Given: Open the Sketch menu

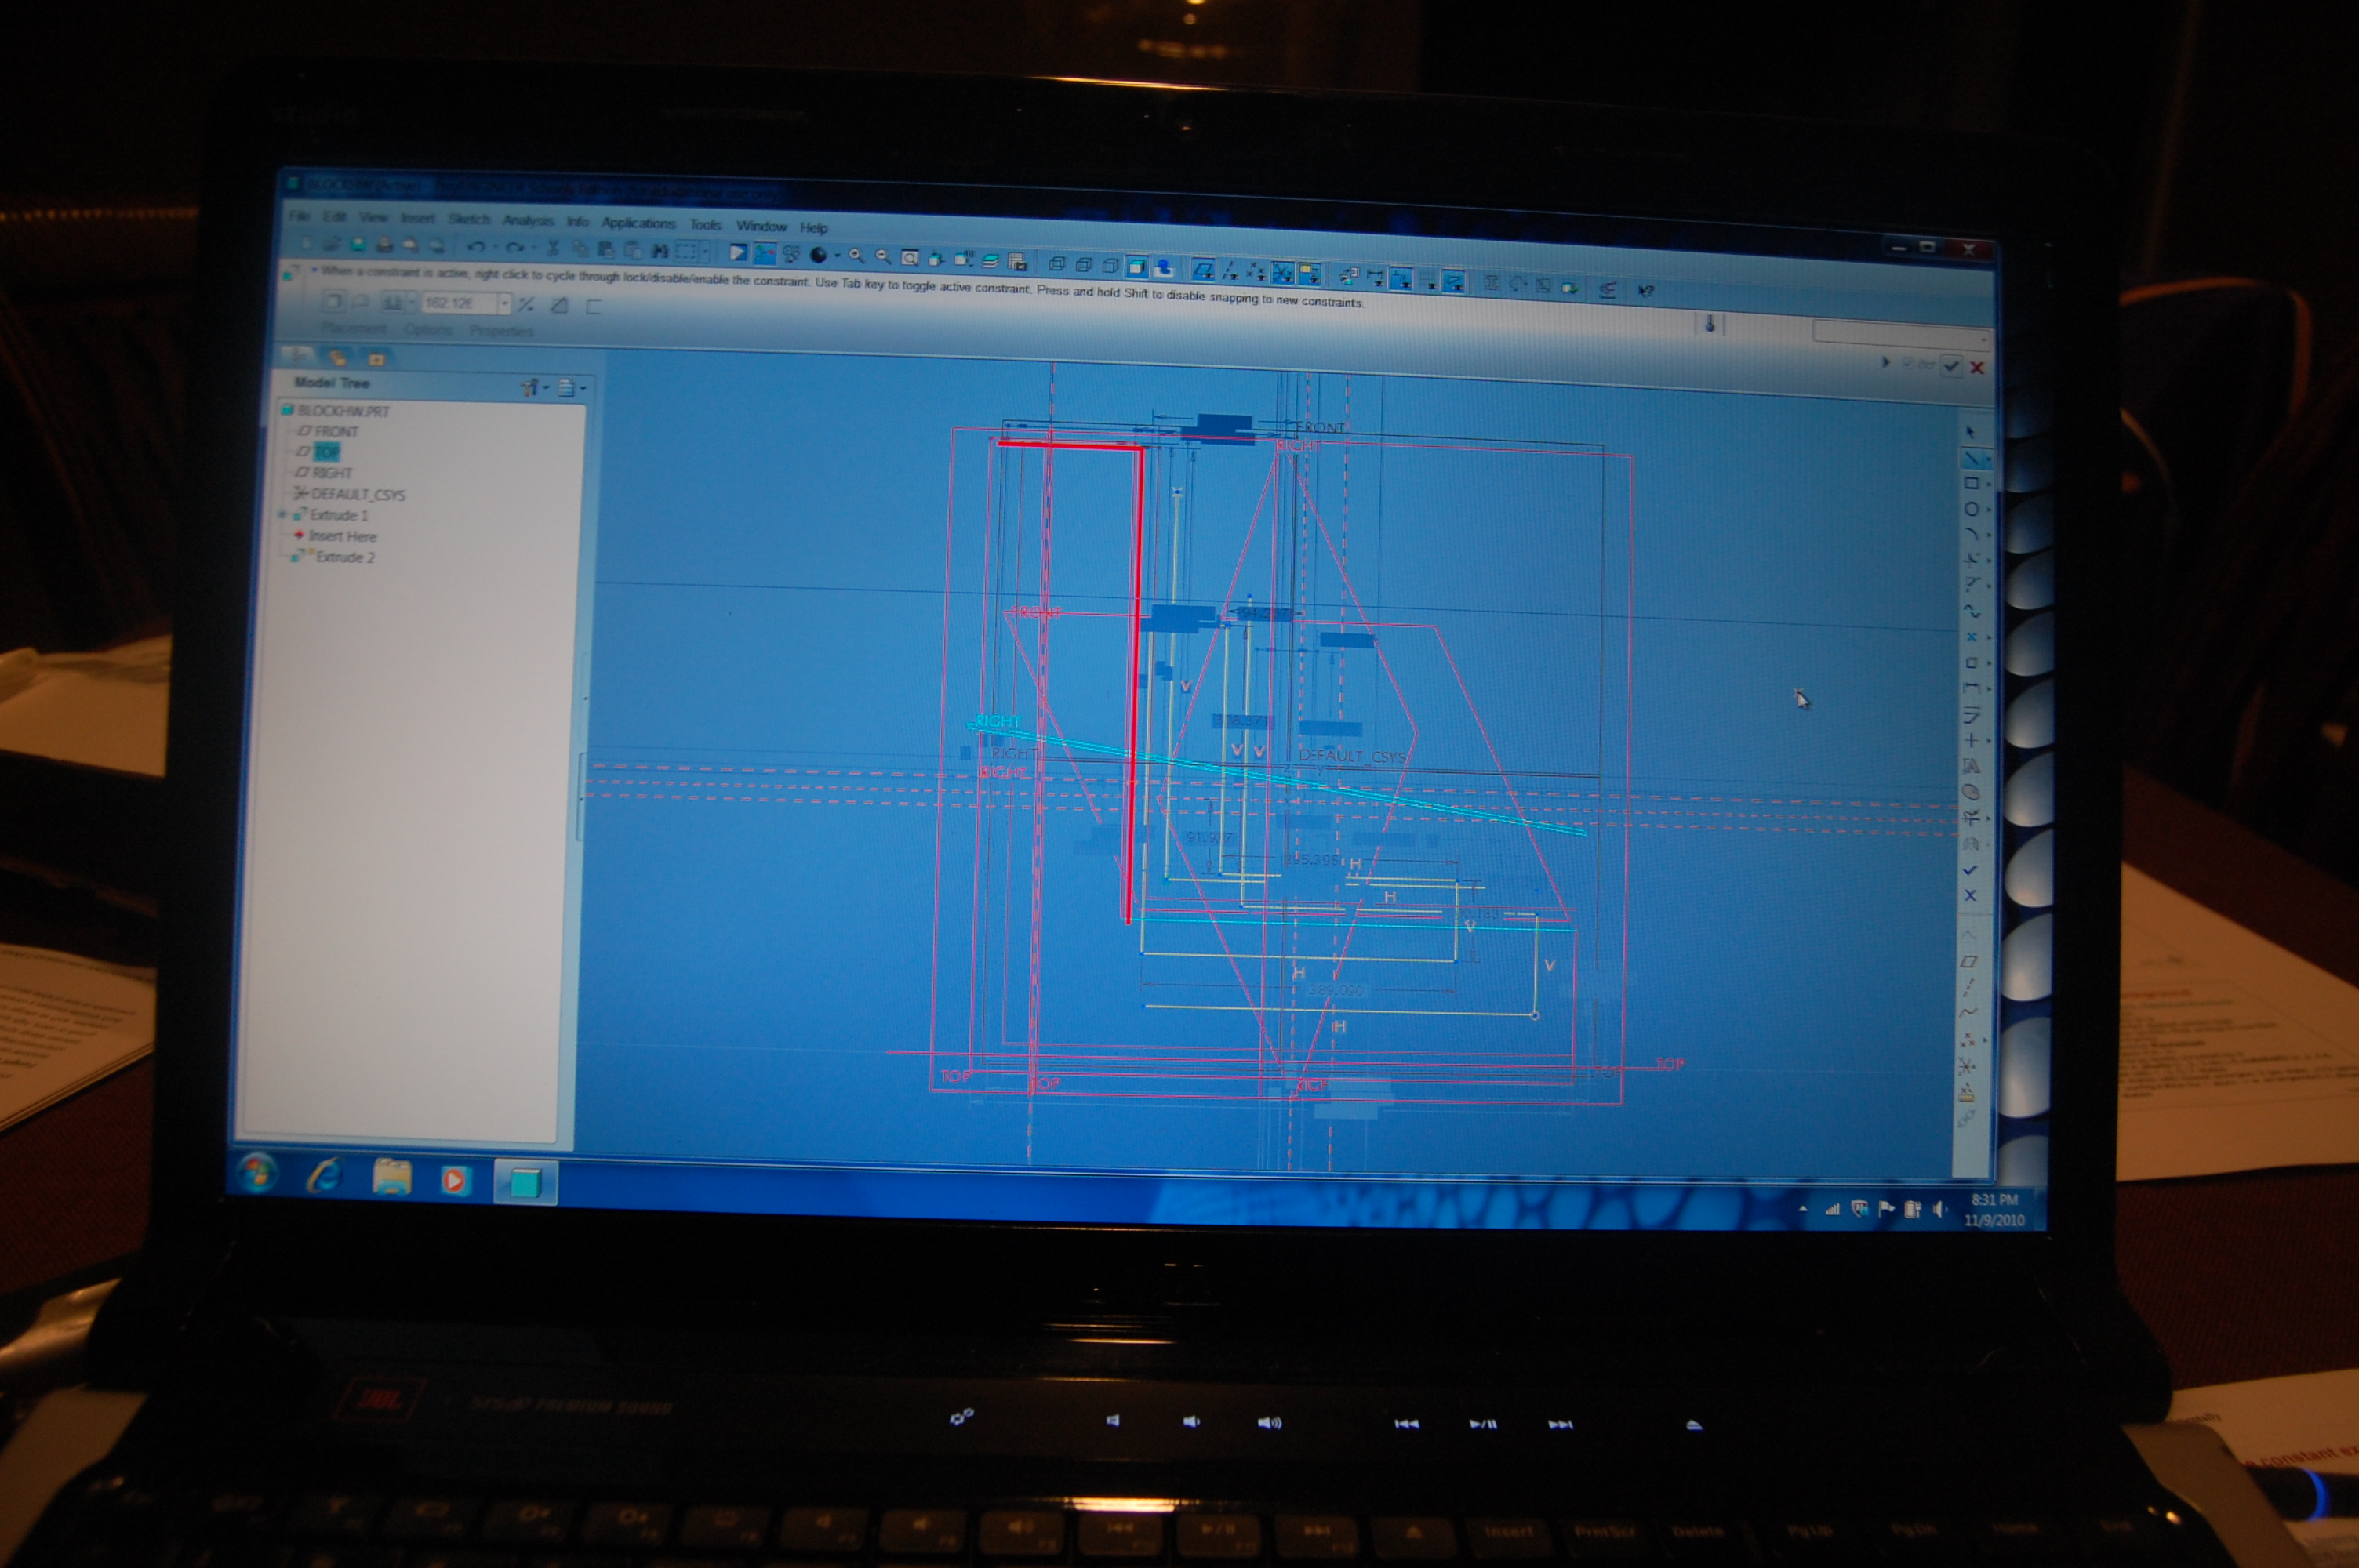Looking at the screenshot, I should click(x=468, y=219).
